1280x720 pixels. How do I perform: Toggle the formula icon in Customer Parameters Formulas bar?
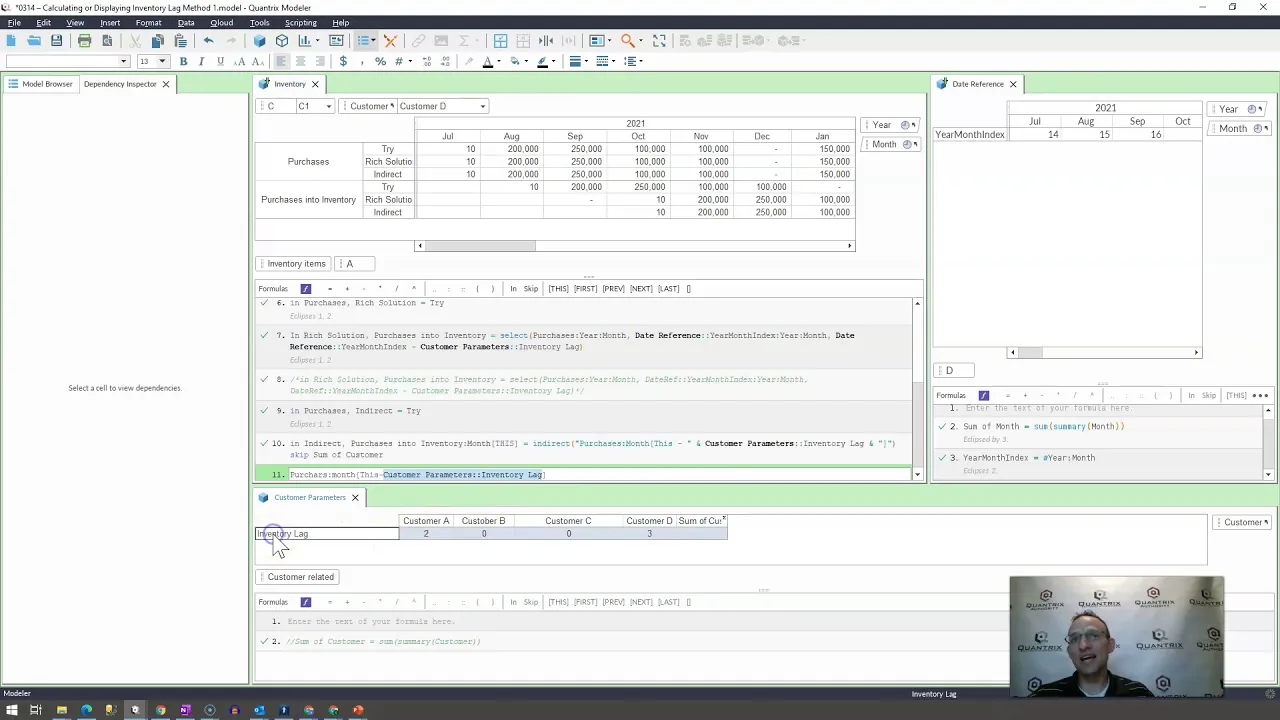click(x=306, y=602)
